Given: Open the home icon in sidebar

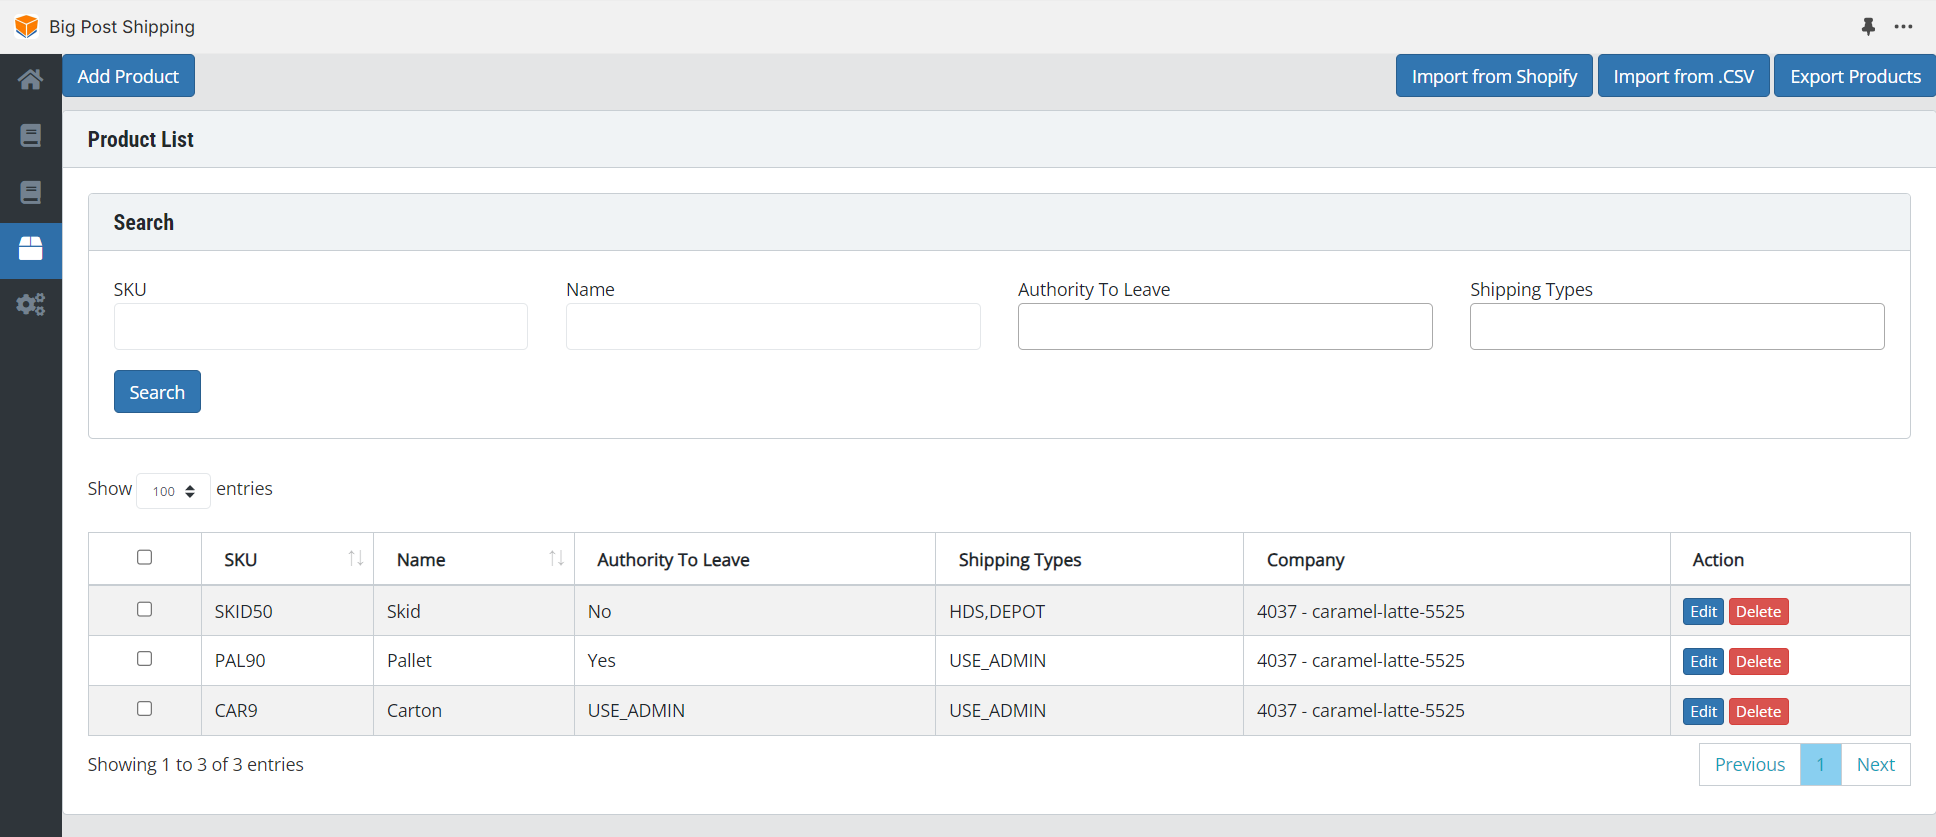Looking at the screenshot, I should pos(31,79).
